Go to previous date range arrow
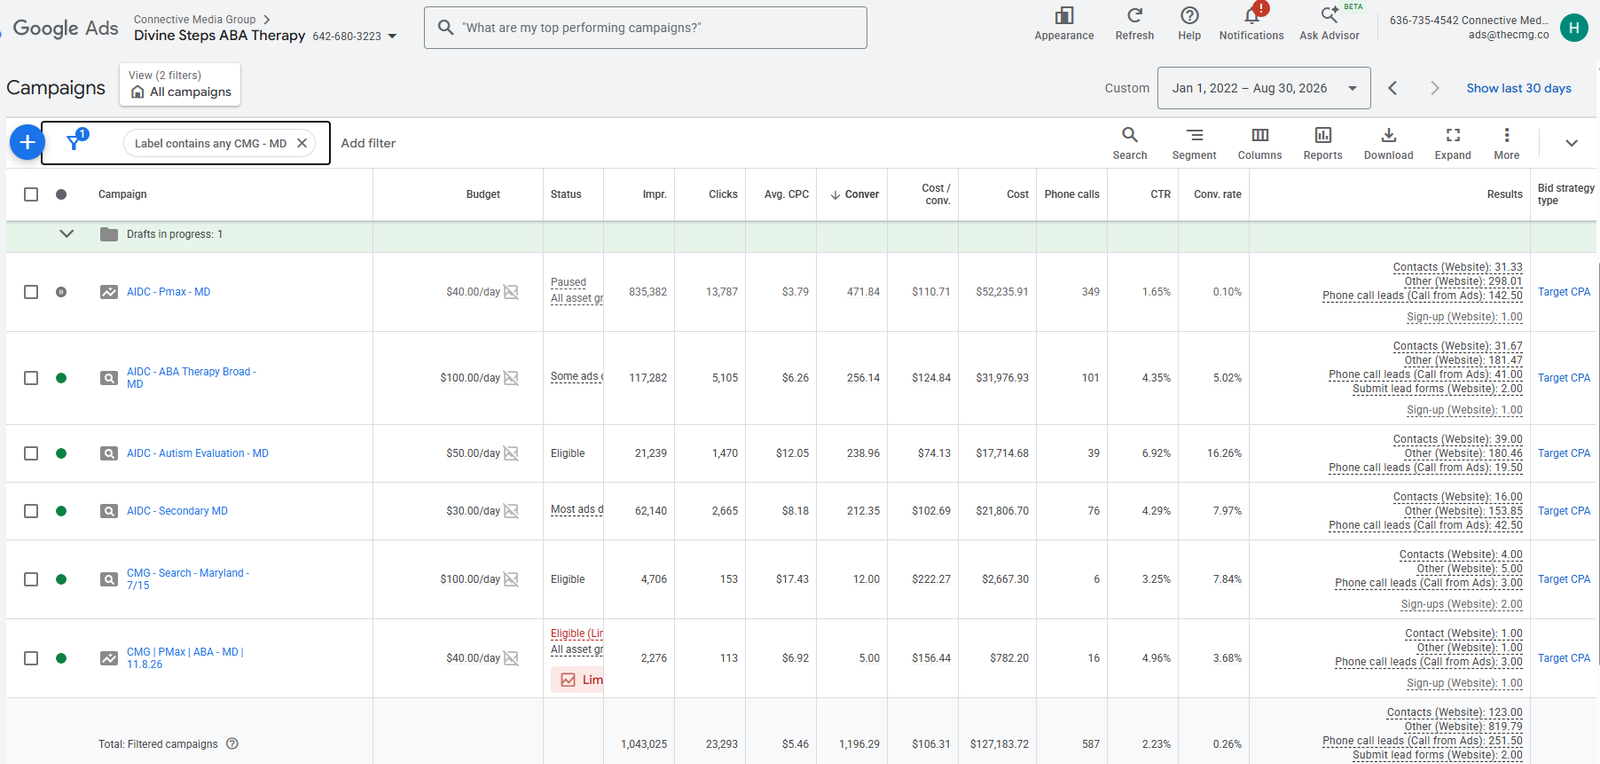 pos(1392,88)
